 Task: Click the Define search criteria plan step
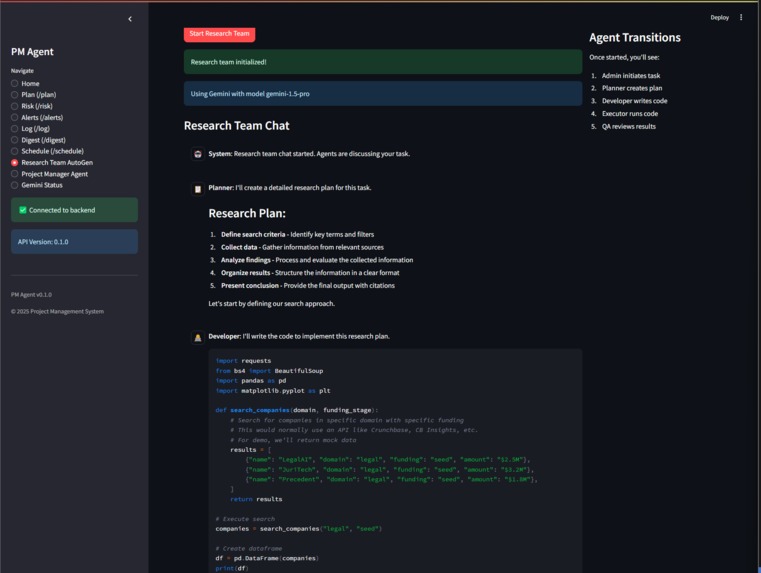point(298,234)
